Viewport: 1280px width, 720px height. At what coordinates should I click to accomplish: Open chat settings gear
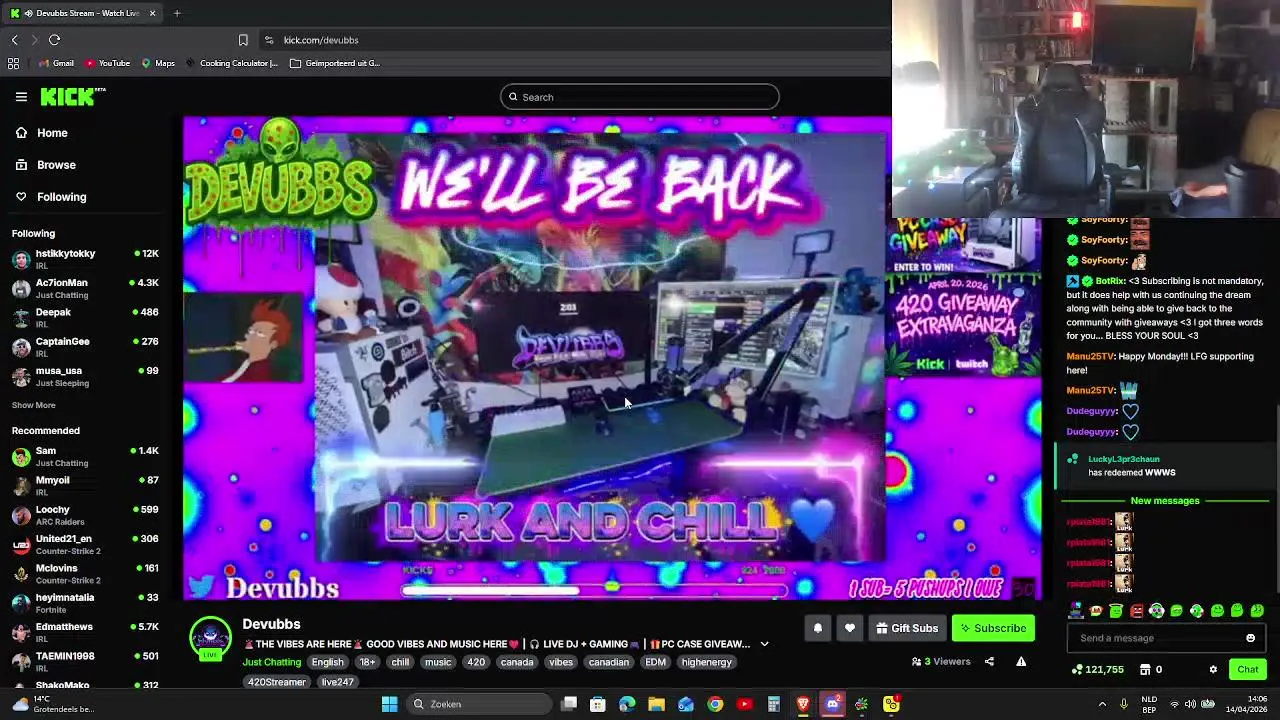(x=1213, y=669)
